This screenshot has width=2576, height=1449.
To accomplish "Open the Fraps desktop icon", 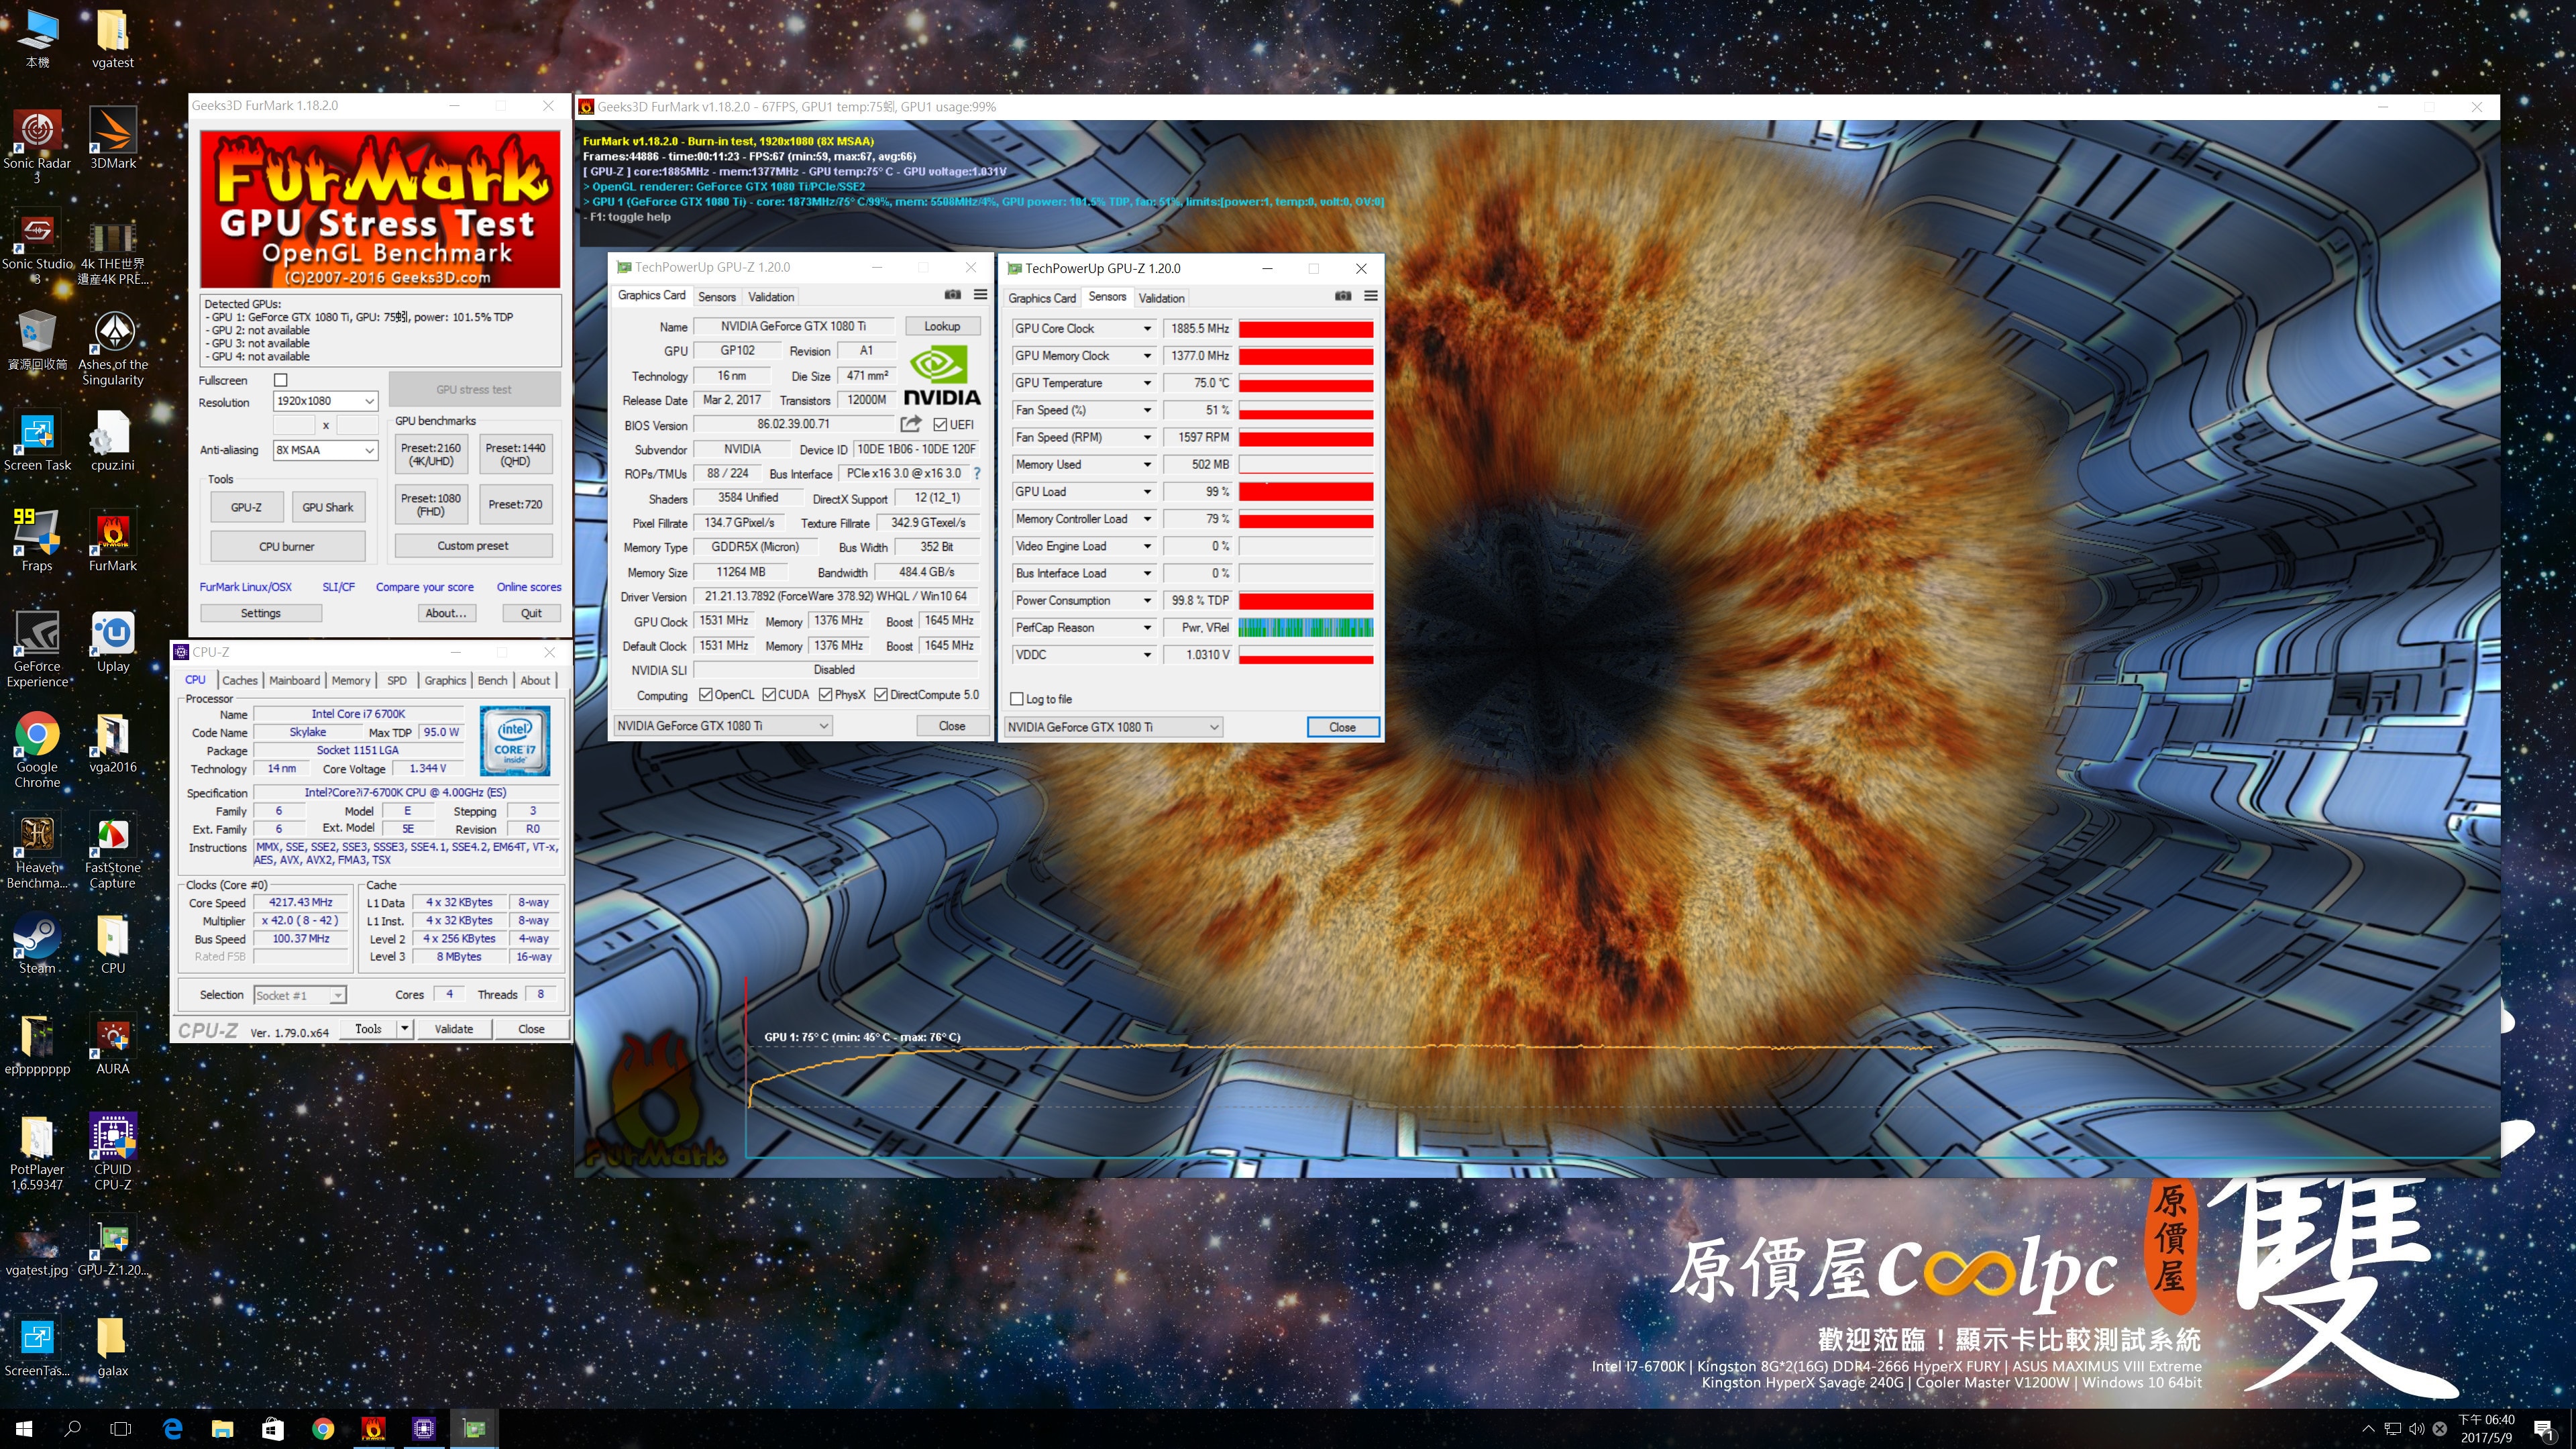I will (37, 541).
